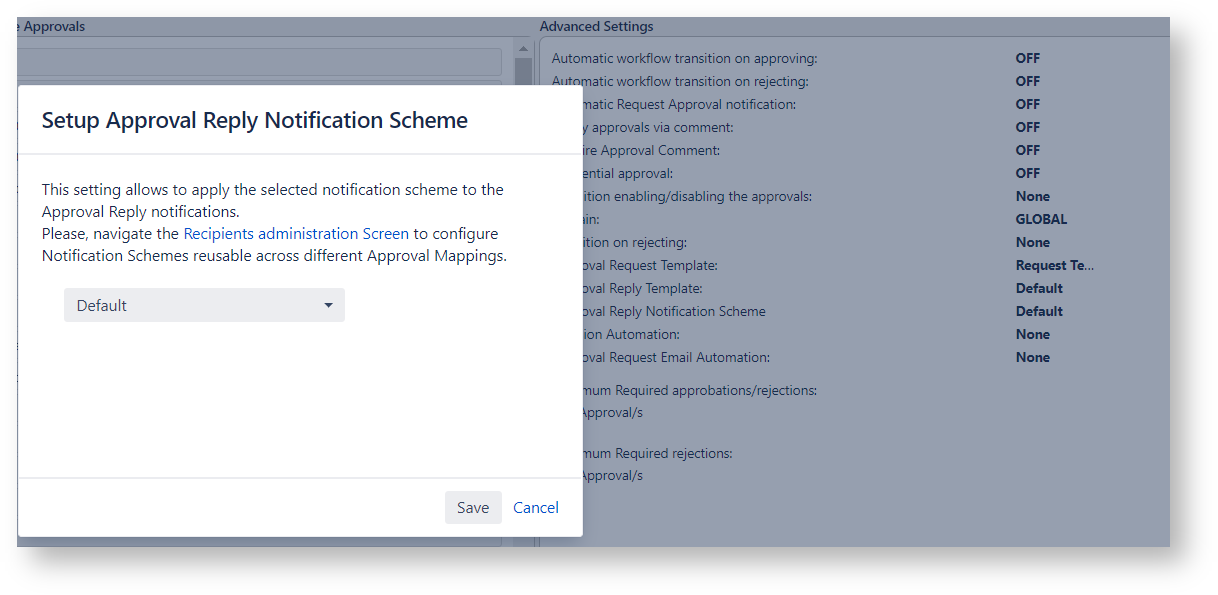This screenshot has width=1218, height=595.
Task: Click None value for enabling/disabling the approvals
Action: click(x=1033, y=197)
